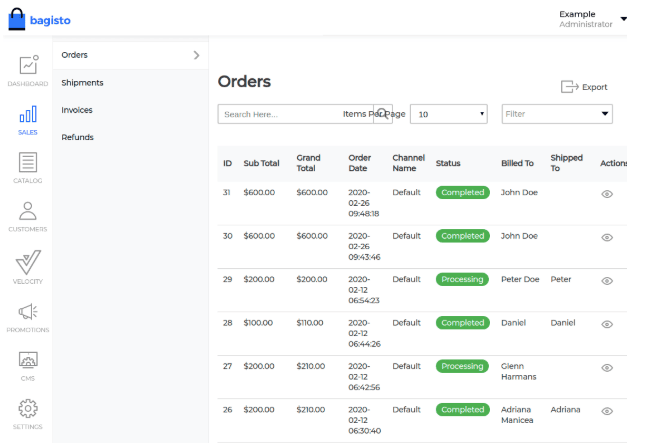The image size is (656, 448).
Task: Sort by the Channel Name column header
Action: coord(408,163)
